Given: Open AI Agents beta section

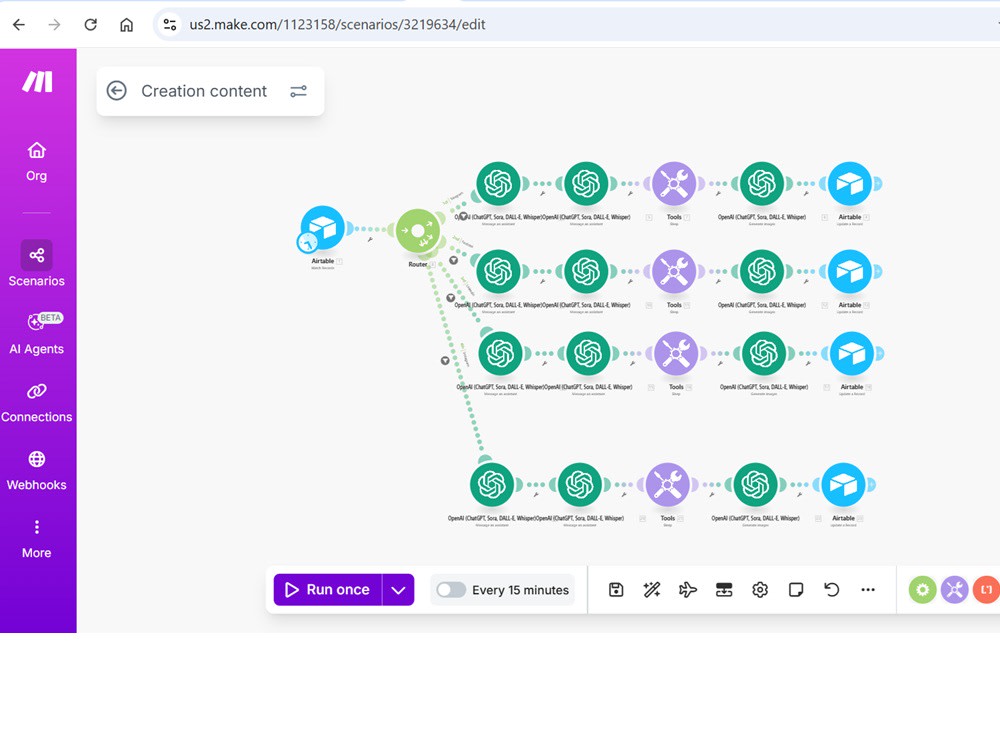Looking at the screenshot, I should tap(36, 334).
